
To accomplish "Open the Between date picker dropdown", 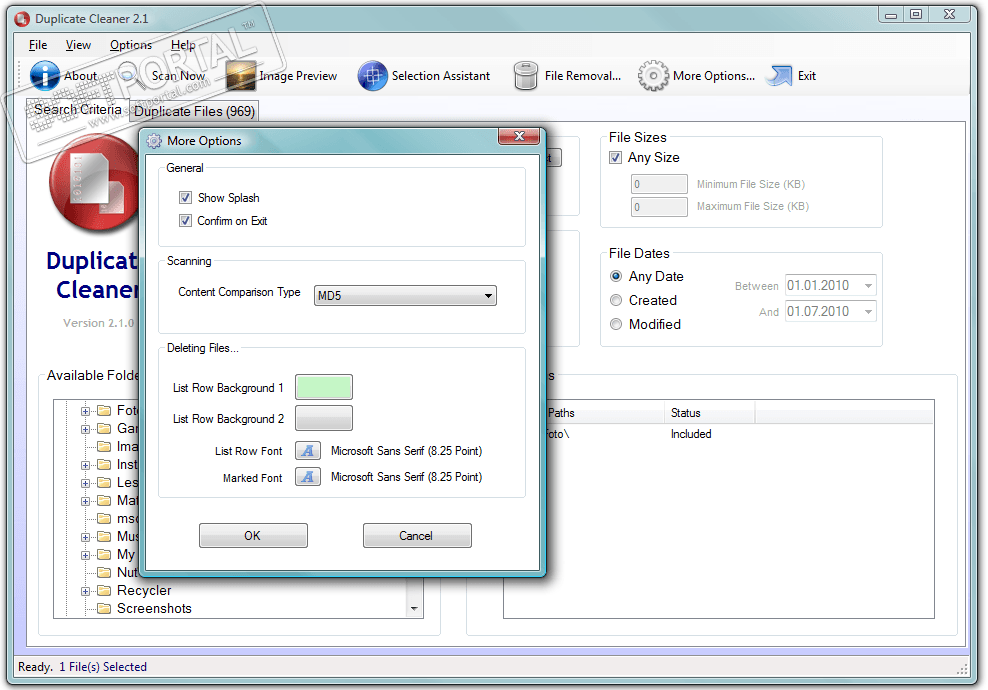I will click(x=868, y=285).
